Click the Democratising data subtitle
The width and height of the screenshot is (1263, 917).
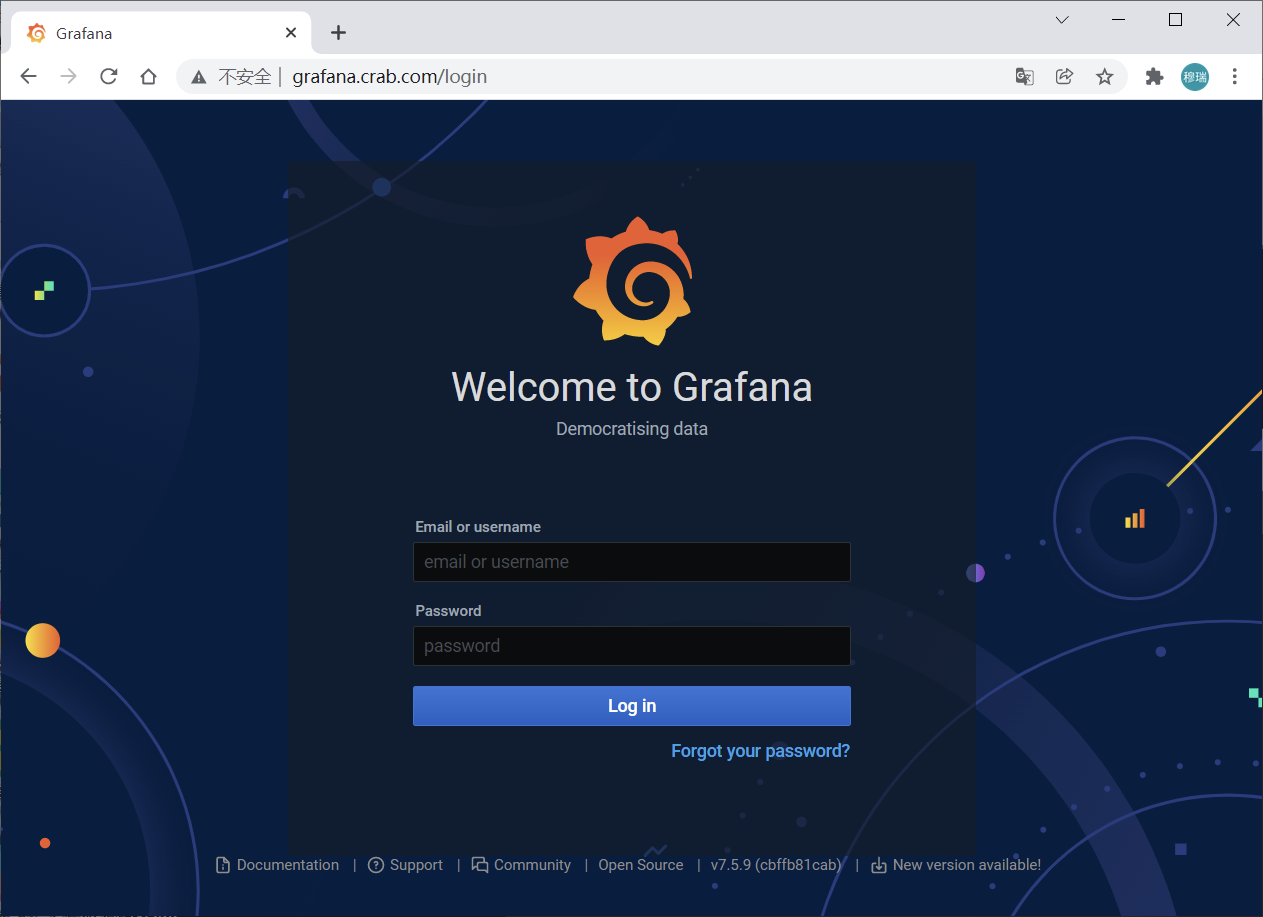click(x=632, y=429)
